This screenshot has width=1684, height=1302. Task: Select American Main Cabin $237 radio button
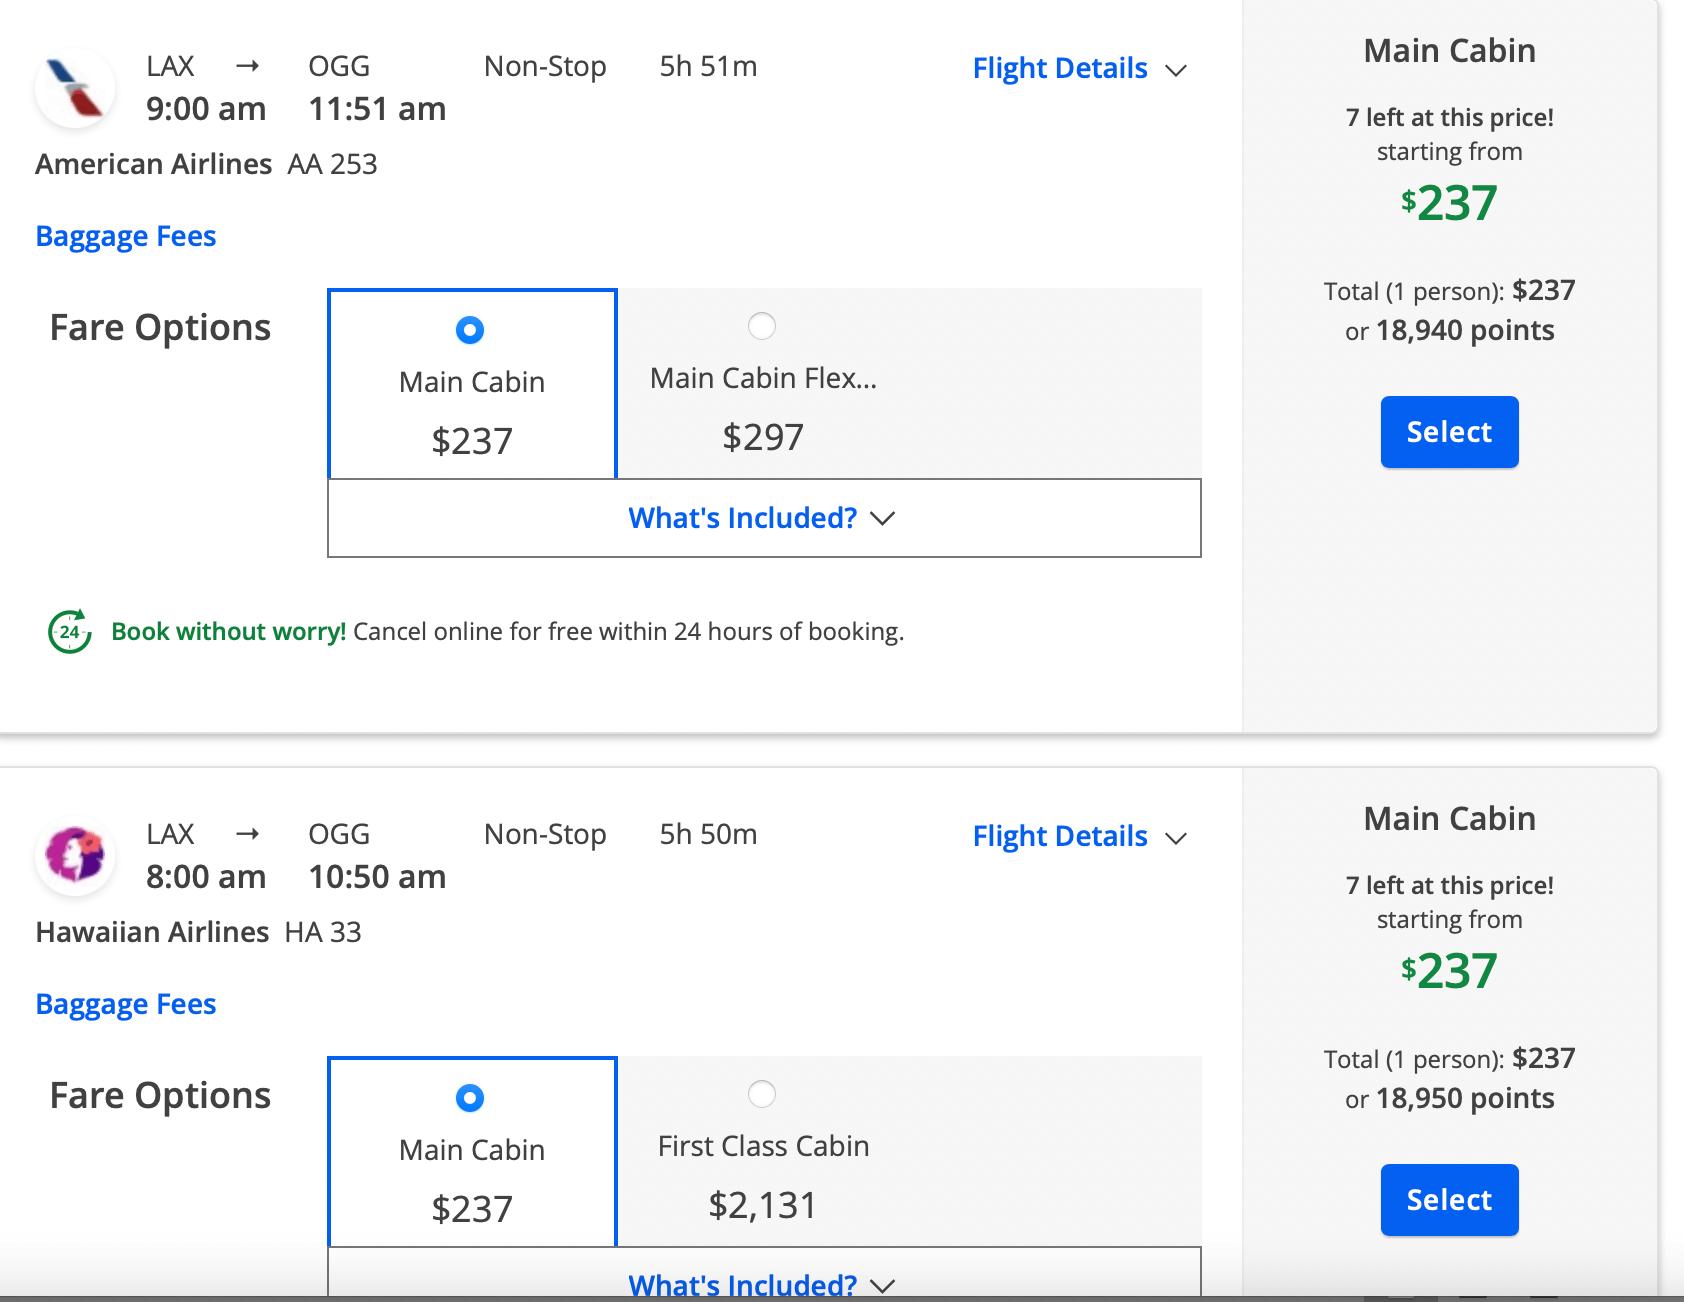click(x=470, y=330)
